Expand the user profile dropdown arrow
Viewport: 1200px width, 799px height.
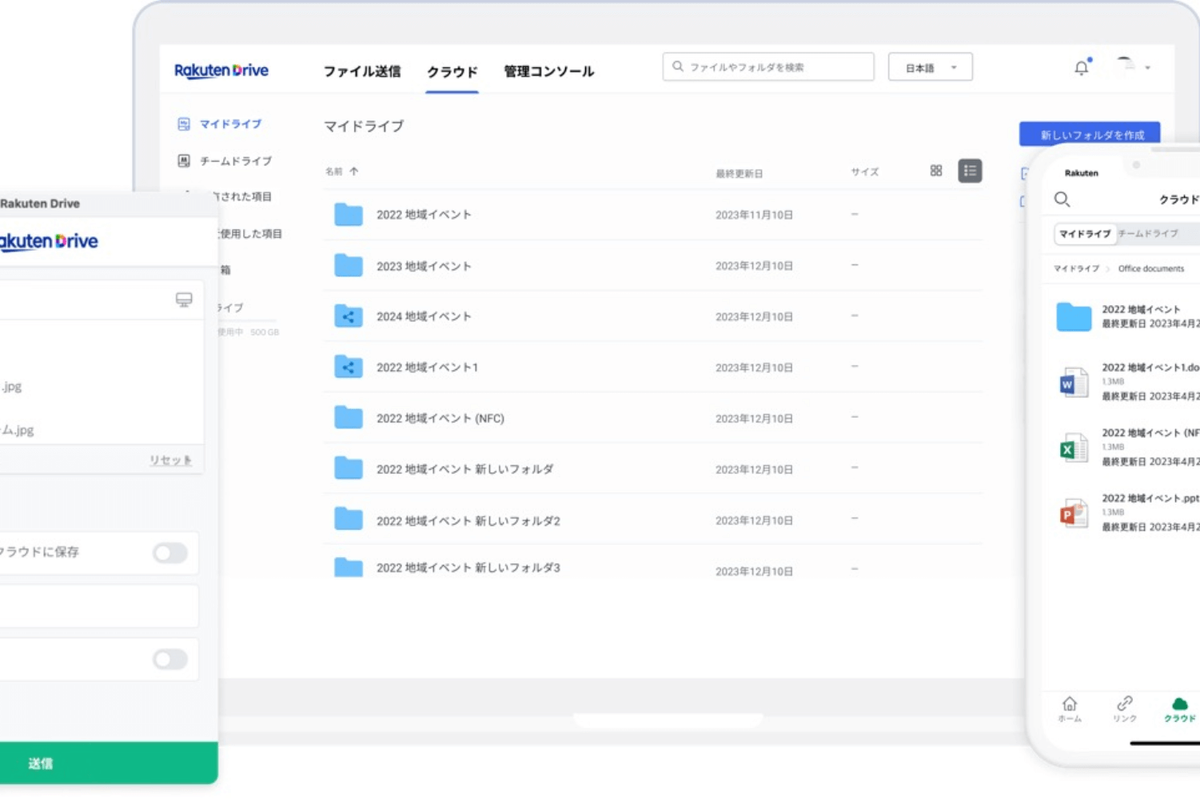tap(1147, 68)
